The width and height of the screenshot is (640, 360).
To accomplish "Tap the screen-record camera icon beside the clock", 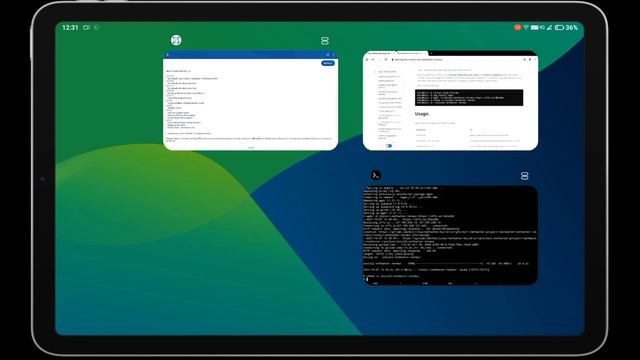I will click(87, 27).
